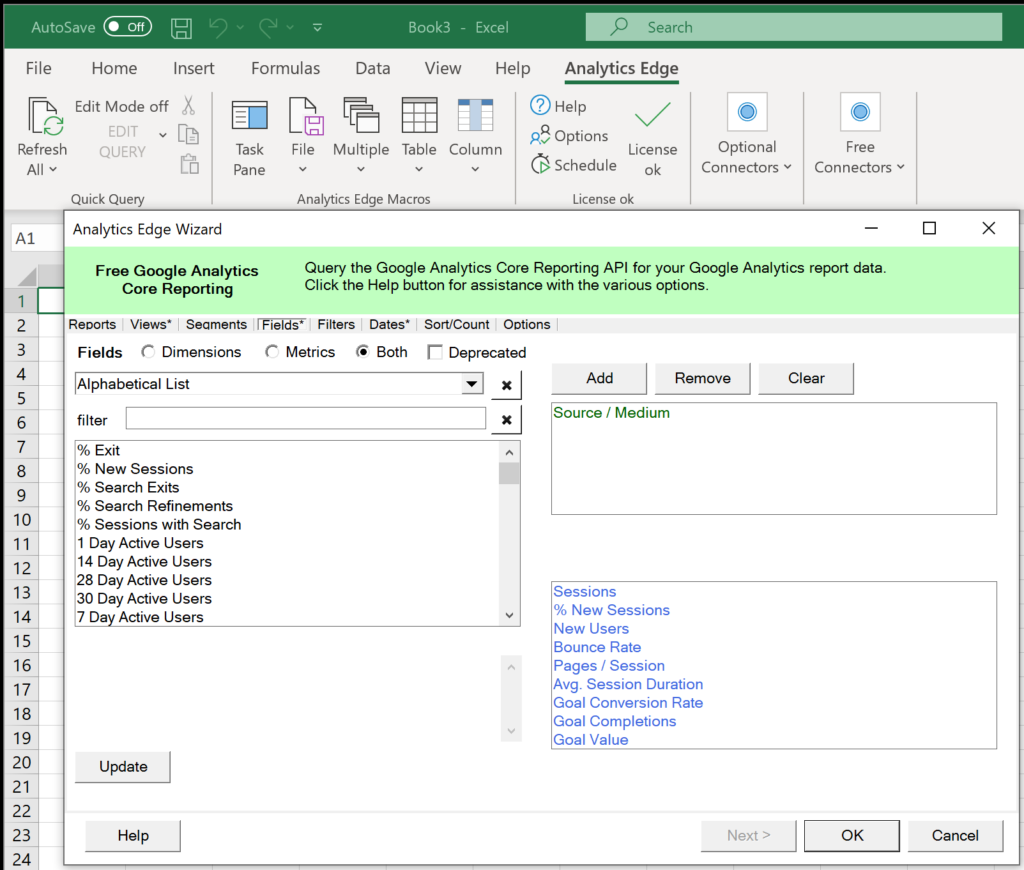Open the Options wizard tab
Screen dimensions: 1024x870
tap(526, 325)
